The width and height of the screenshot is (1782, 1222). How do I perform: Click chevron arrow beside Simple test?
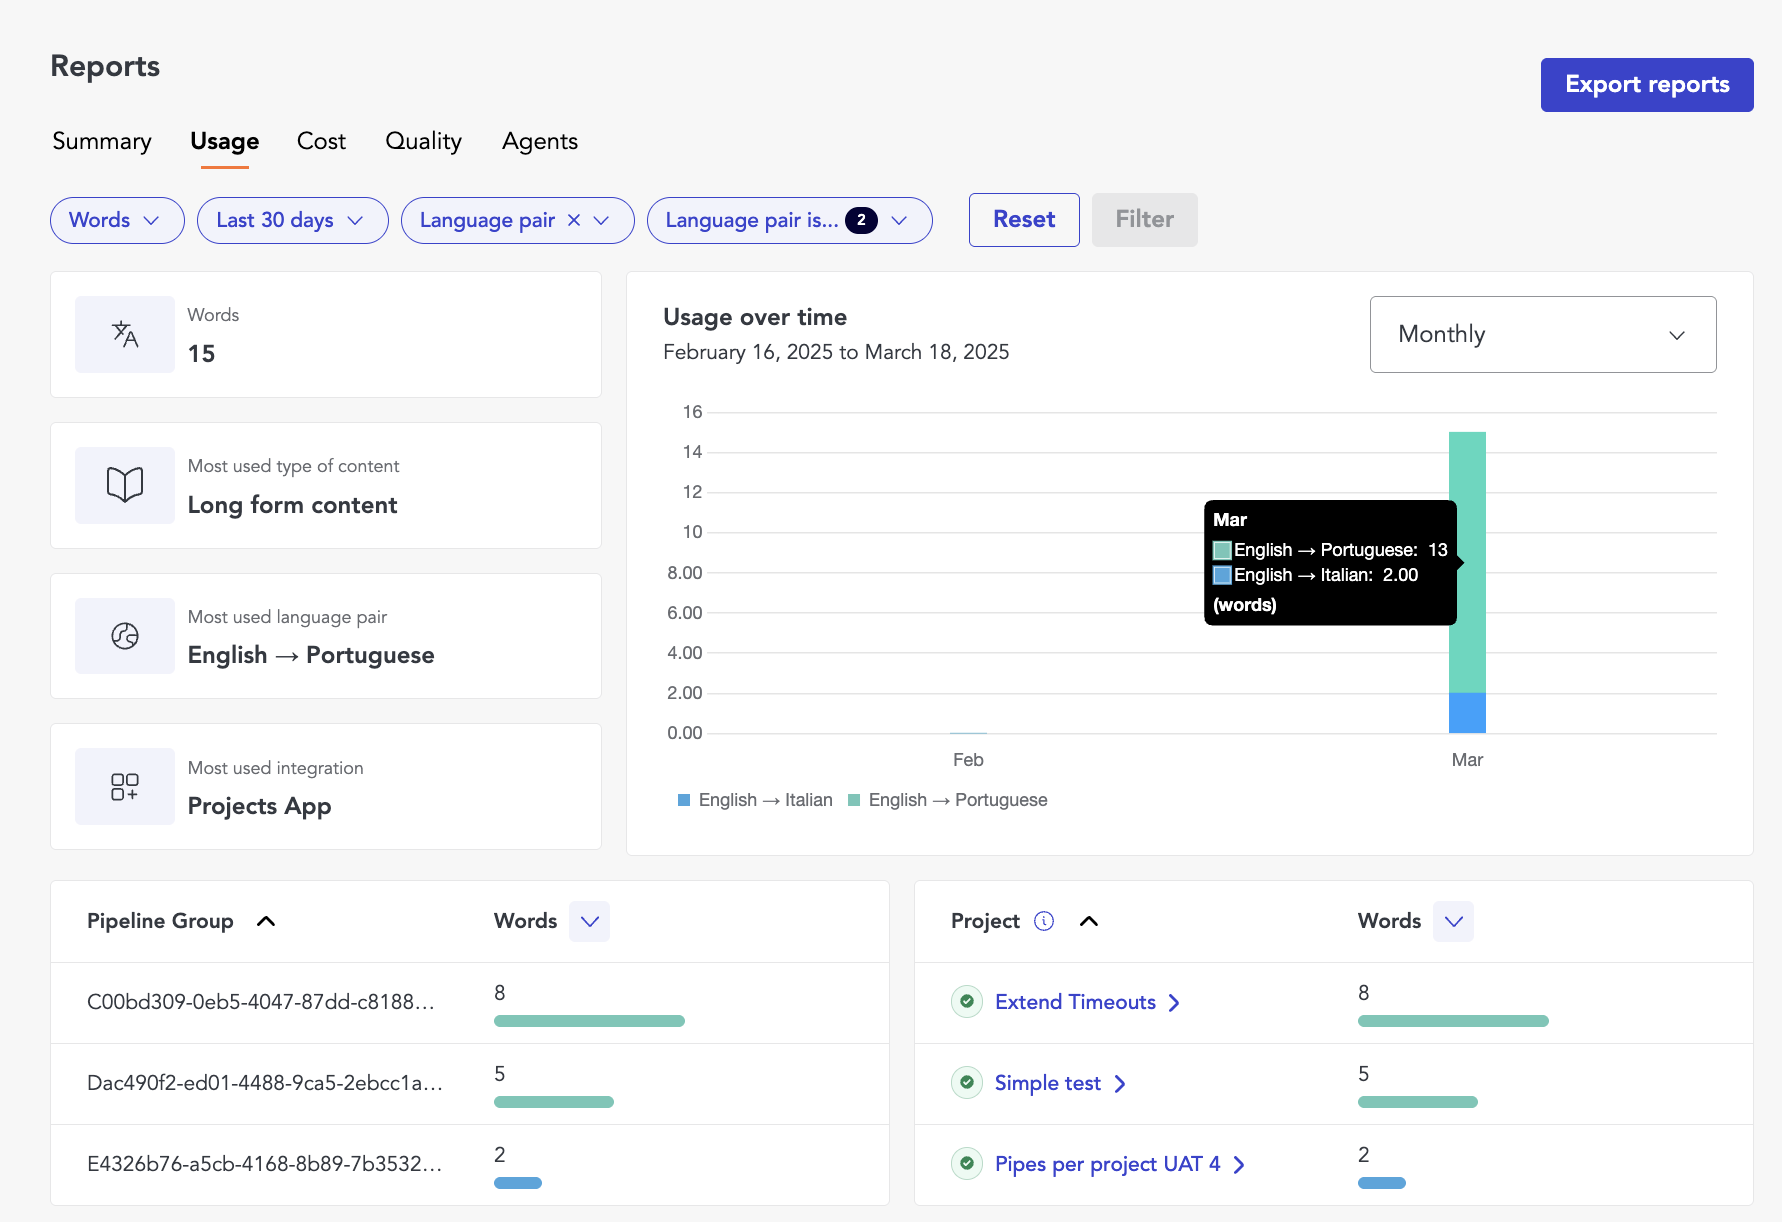pyautogui.click(x=1120, y=1084)
